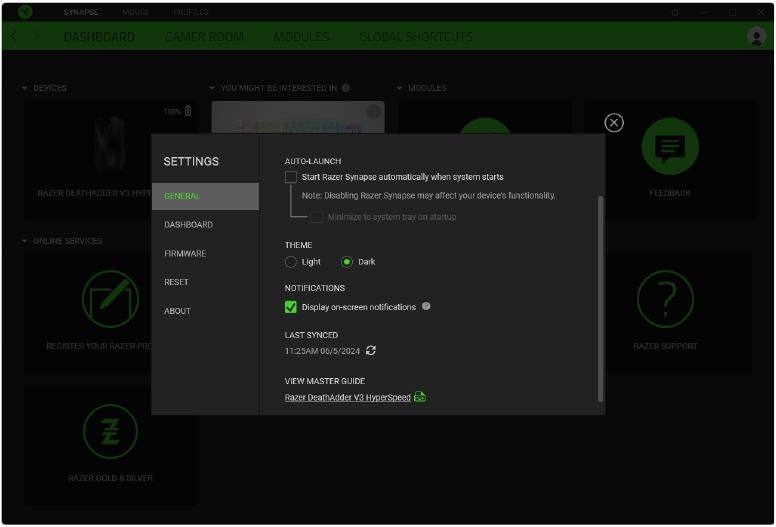Open the master guide PDF icon

click(420, 397)
